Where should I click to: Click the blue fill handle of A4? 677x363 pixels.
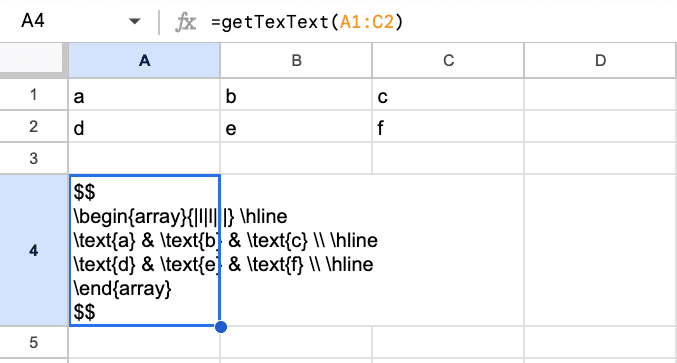(x=221, y=327)
